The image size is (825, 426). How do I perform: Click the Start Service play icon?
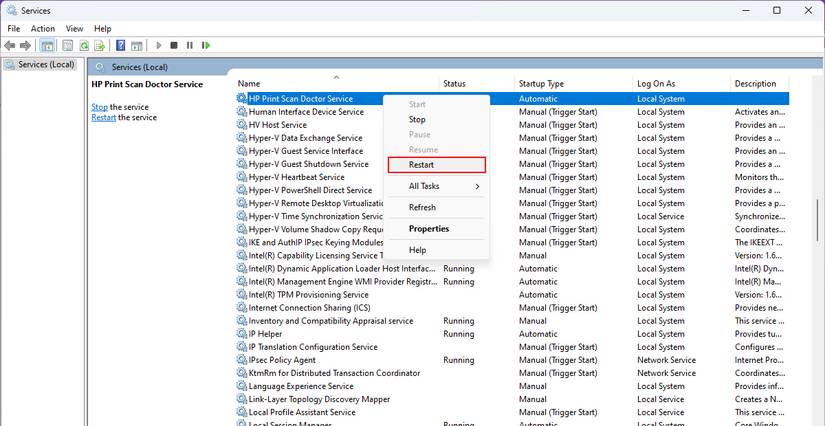(x=159, y=46)
